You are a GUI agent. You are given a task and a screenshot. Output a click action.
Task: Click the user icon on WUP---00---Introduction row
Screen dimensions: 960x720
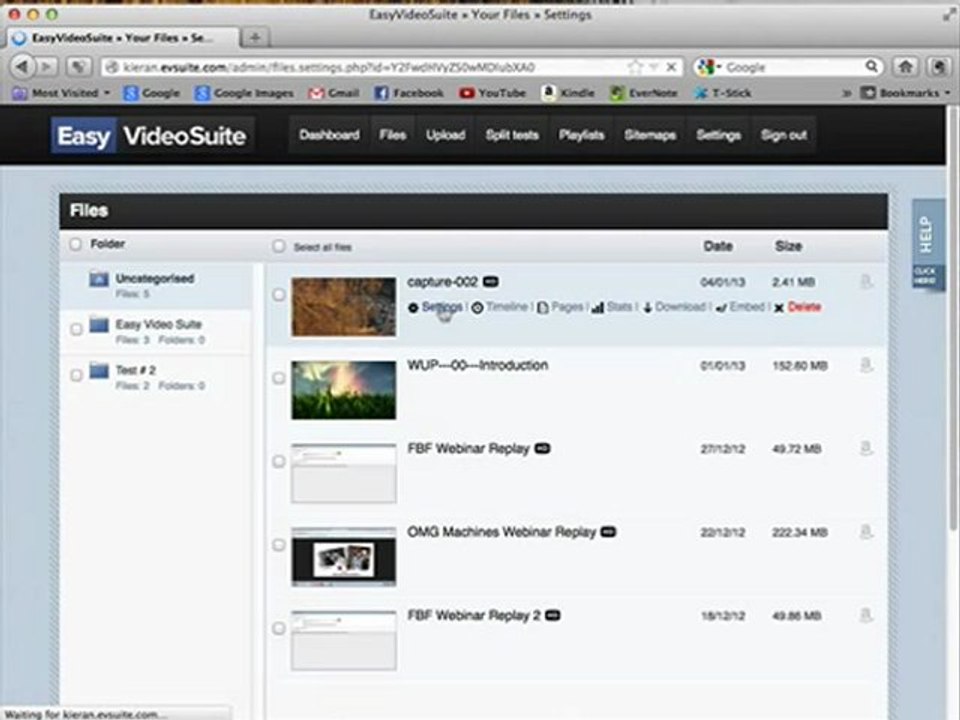point(866,366)
